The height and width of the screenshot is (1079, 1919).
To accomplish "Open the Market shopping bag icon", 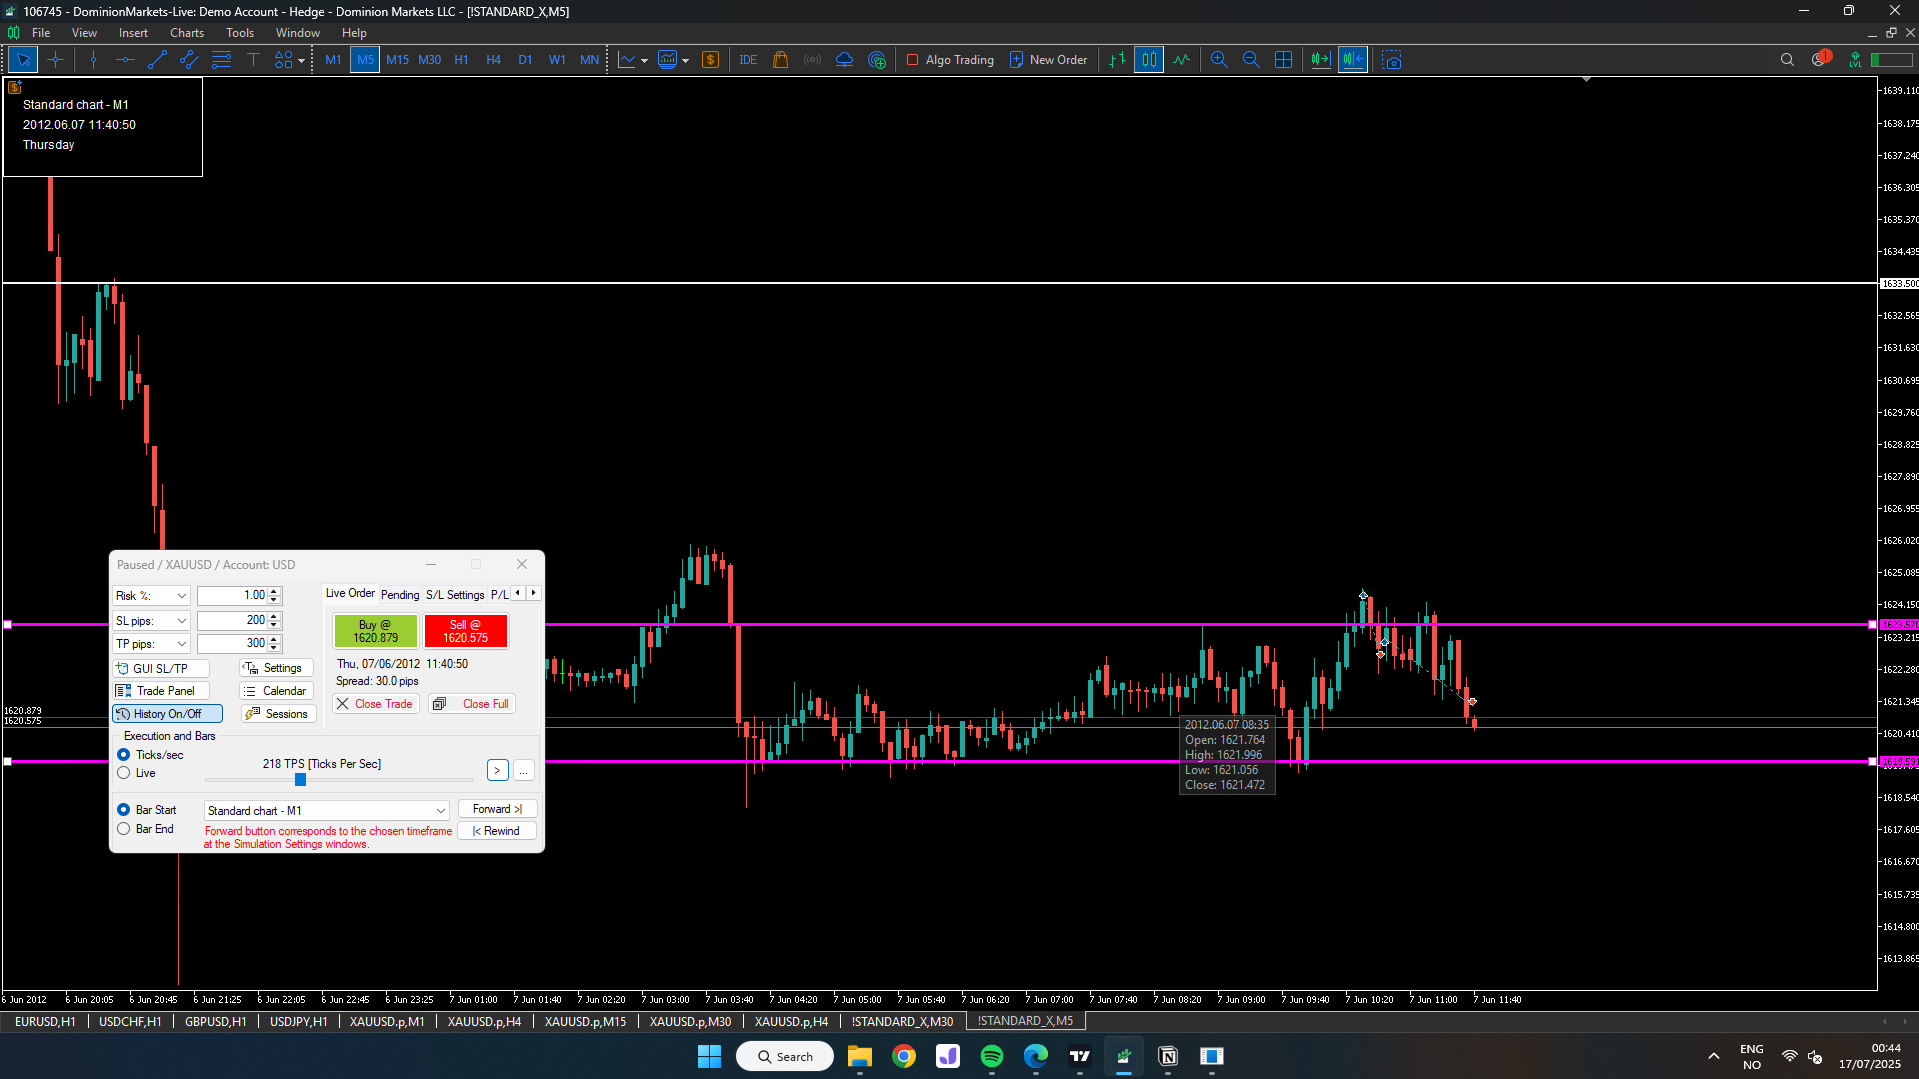I will click(x=781, y=60).
